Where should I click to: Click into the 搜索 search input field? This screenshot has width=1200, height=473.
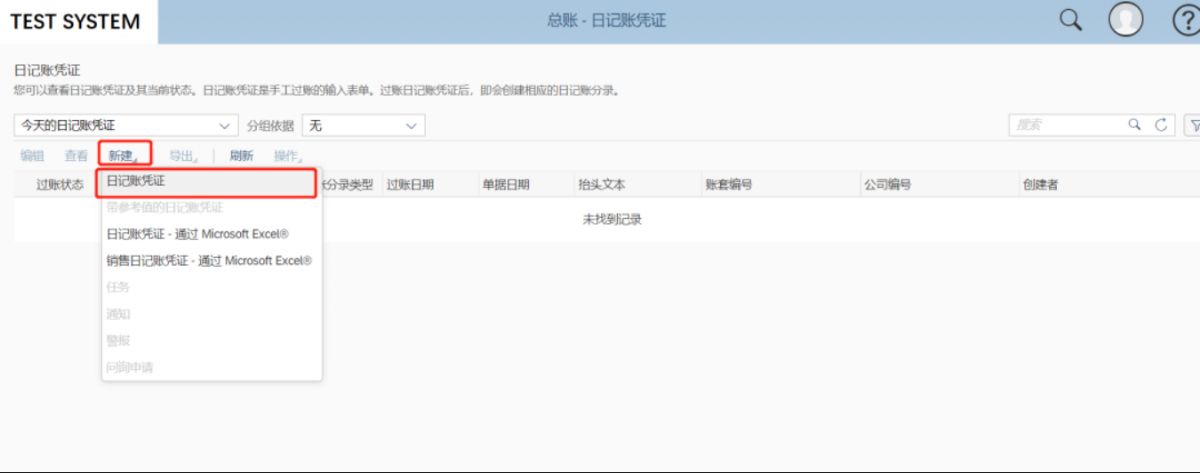click(1065, 125)
